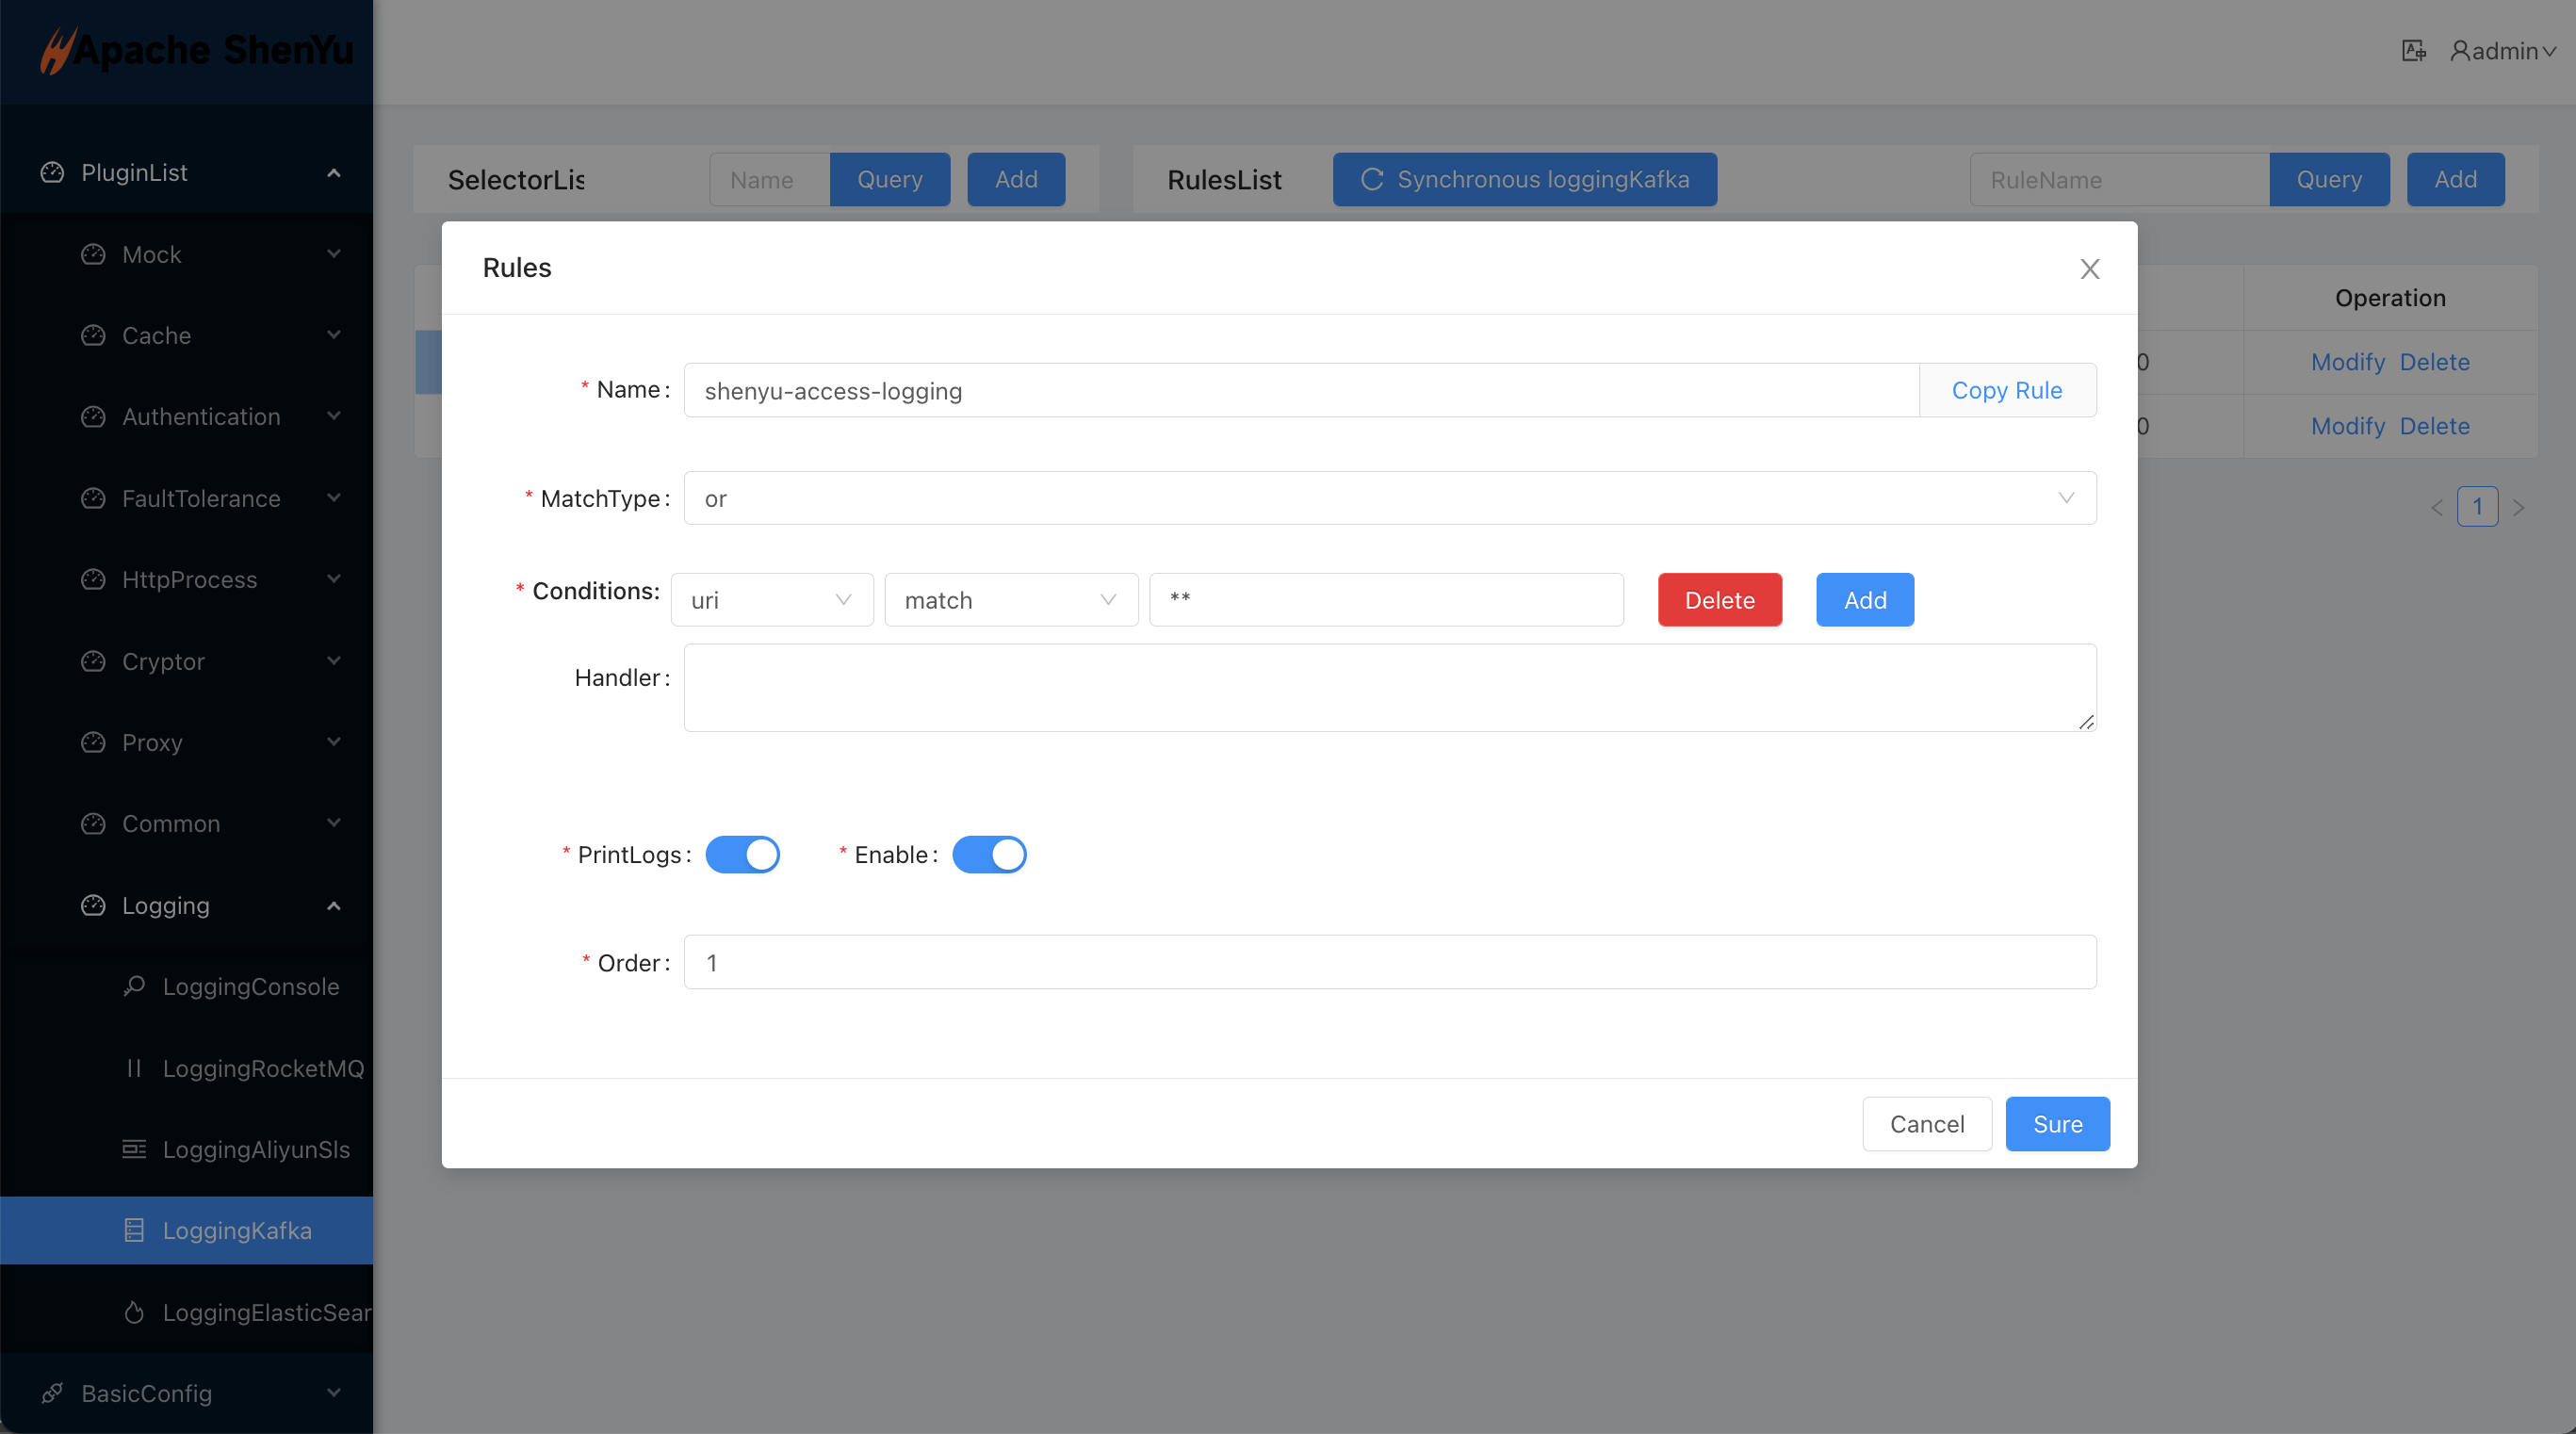Click the LoggingConsole magnifier icon
This screenshot has width=2576, height=1434.
[134, 986]
